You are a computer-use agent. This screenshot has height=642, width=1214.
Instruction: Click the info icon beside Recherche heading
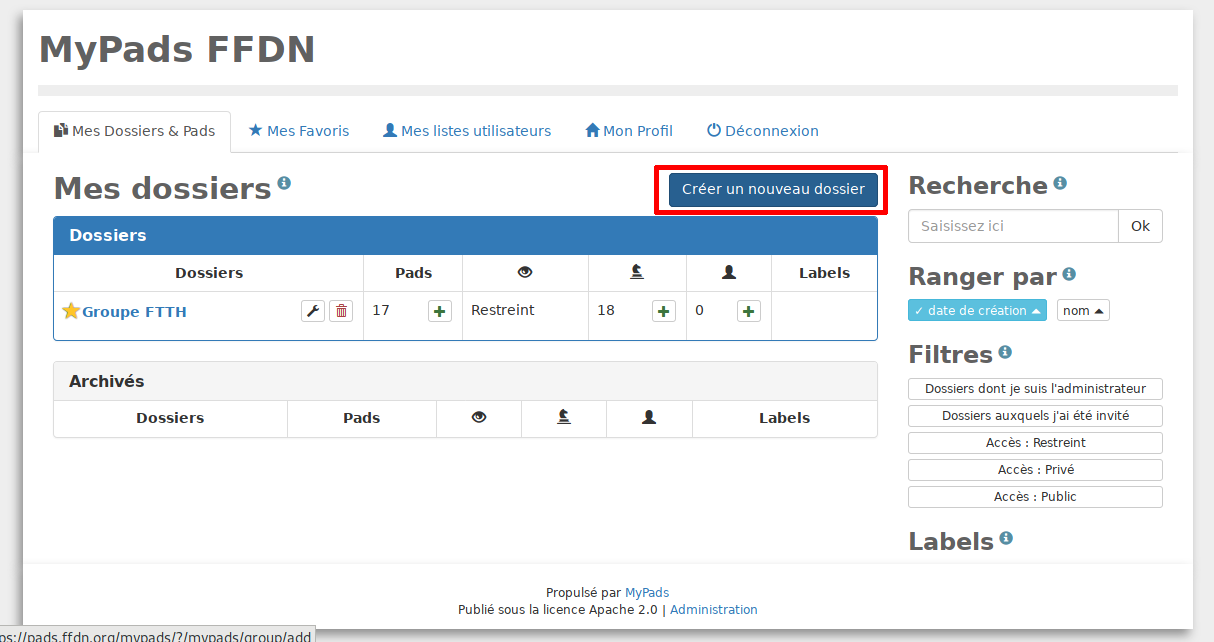pyautogui.click(x=1060, y=183)
